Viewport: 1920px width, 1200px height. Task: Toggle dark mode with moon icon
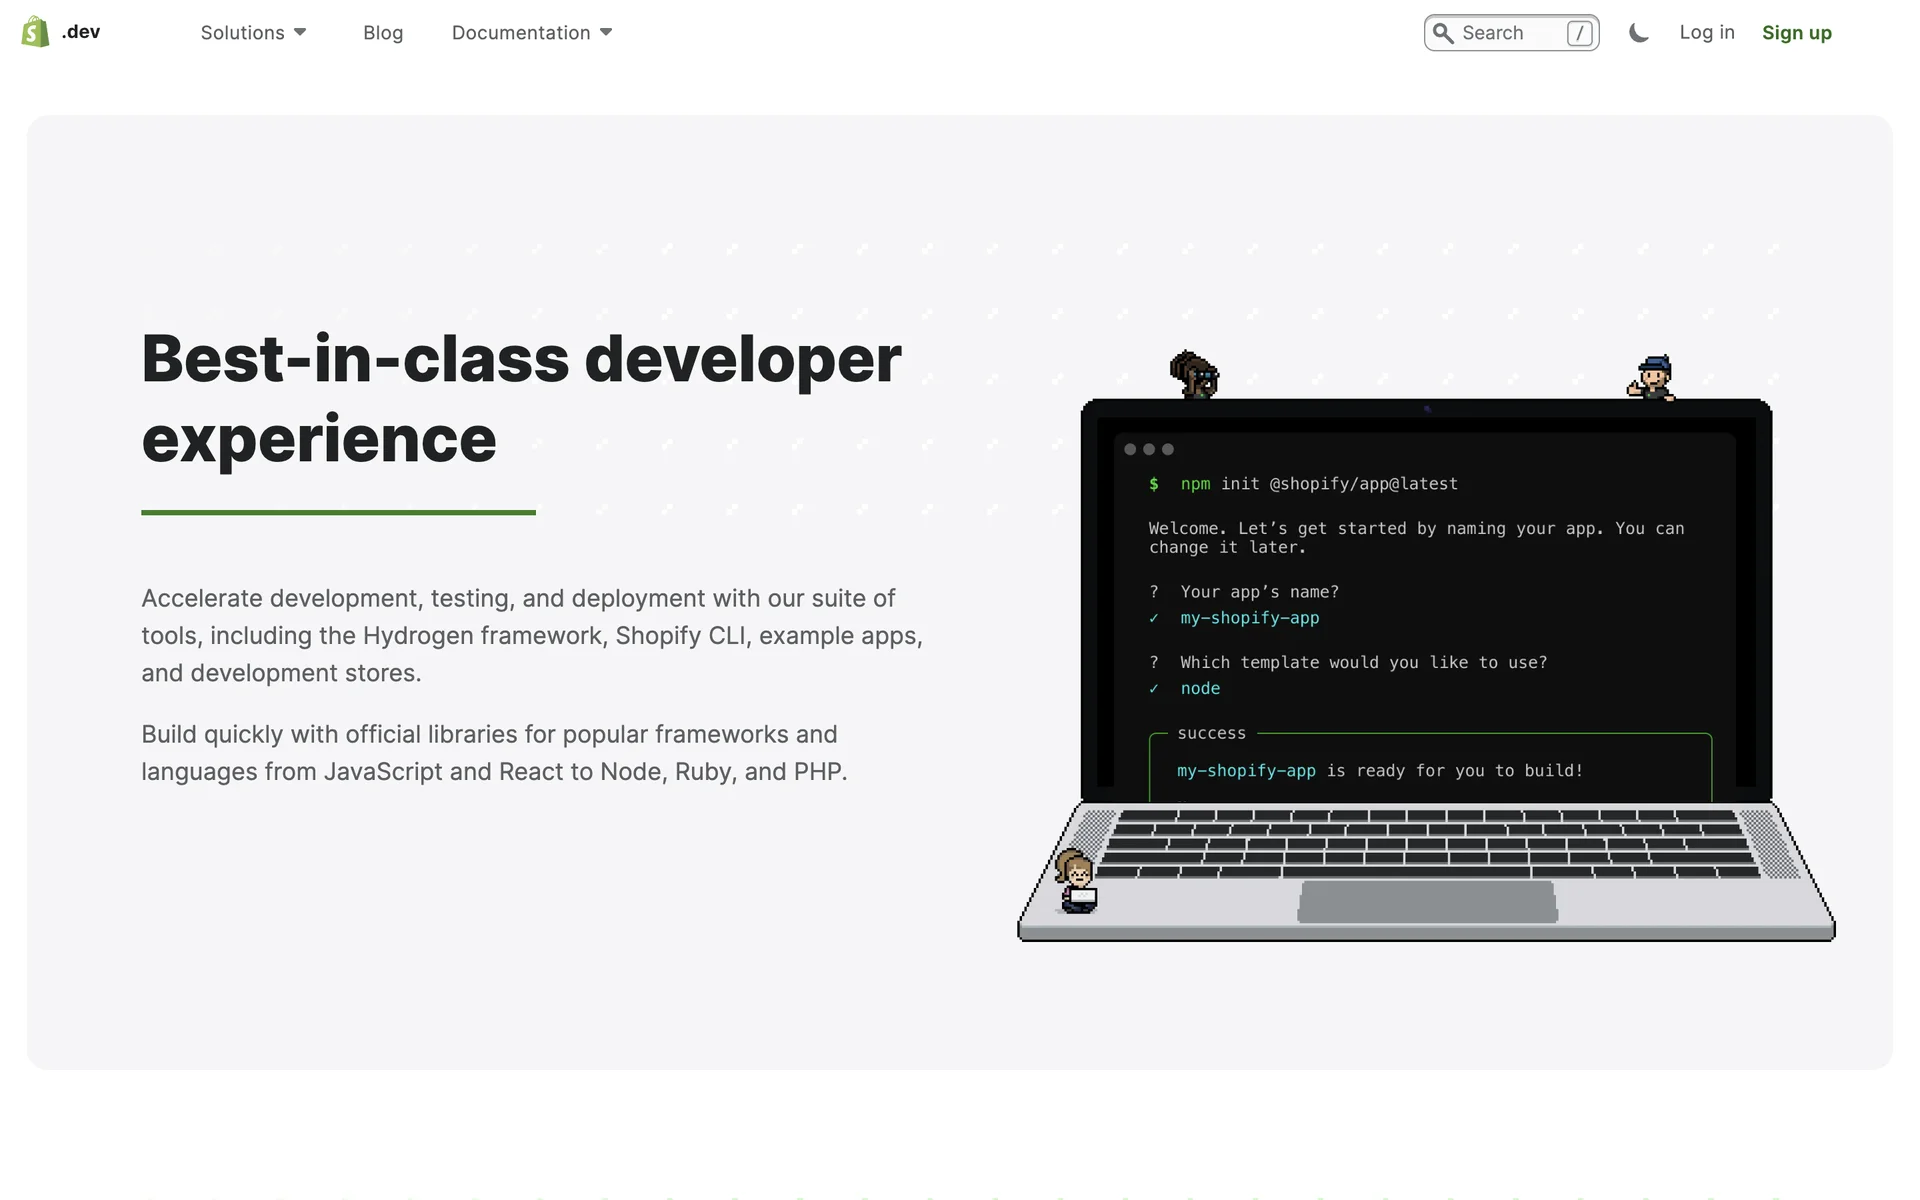pos(1638,33)
